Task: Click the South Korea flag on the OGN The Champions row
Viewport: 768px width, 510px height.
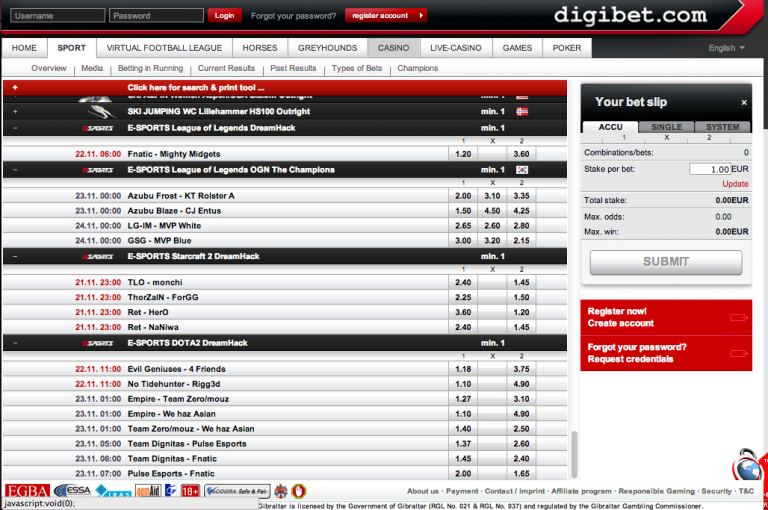Action: point(522,170)
